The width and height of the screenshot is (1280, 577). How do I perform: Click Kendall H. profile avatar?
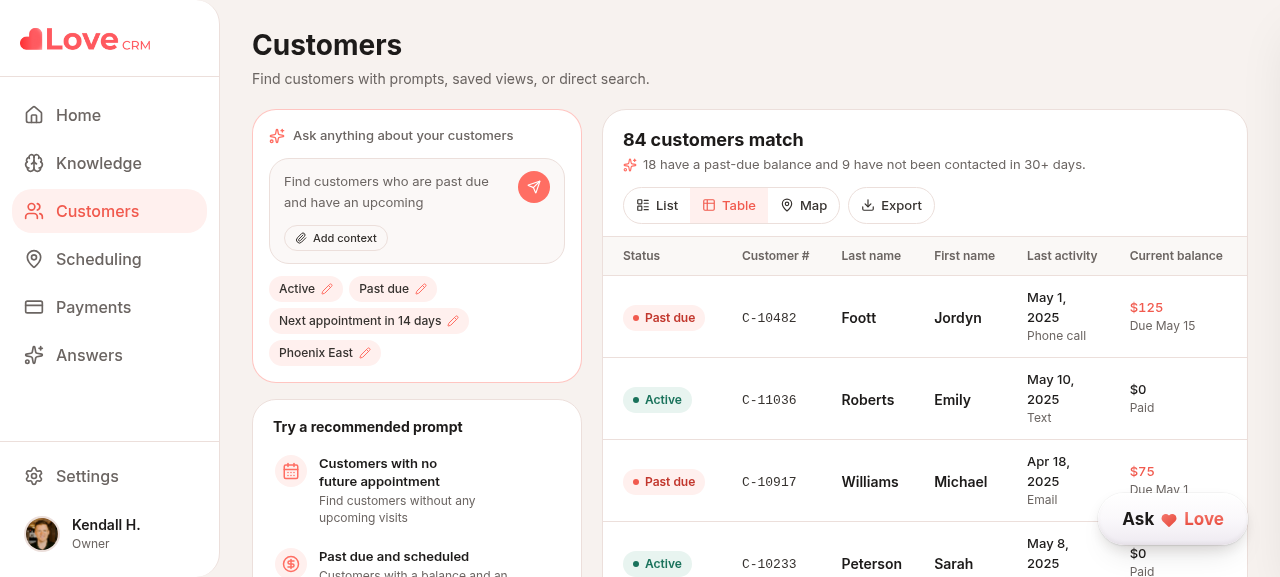[42, 534]
